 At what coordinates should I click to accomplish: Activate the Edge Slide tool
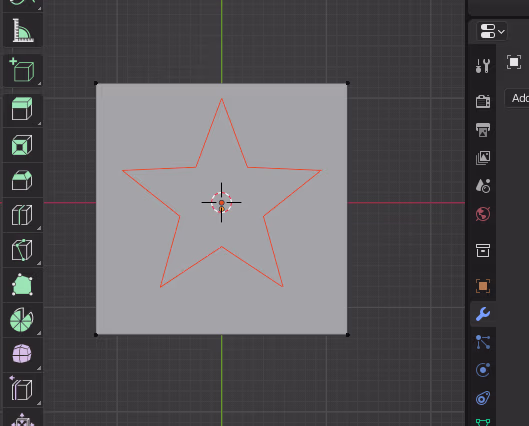[23, 390]
